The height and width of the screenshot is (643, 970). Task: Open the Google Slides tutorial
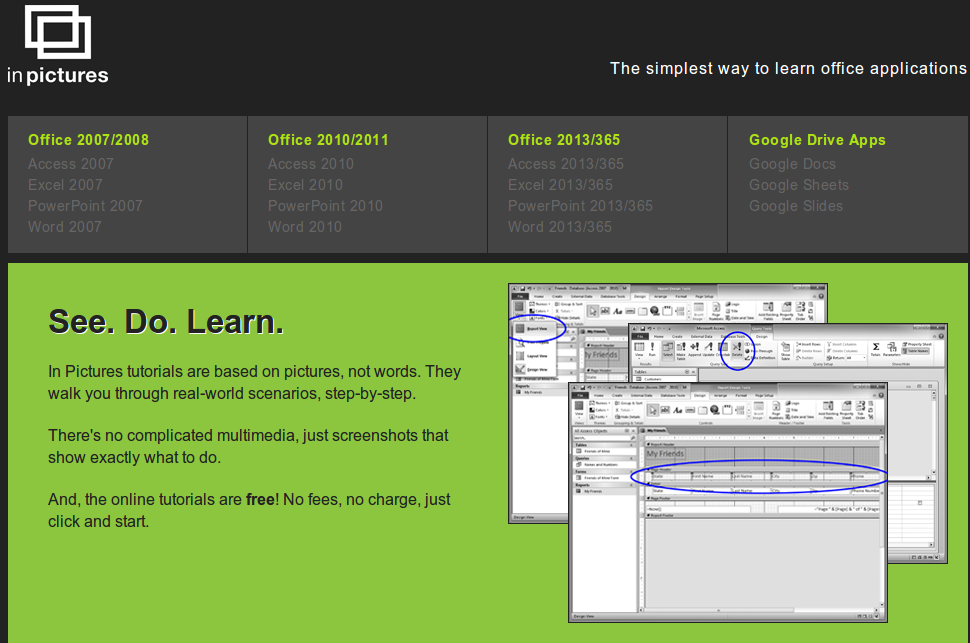tap(796, 206)
